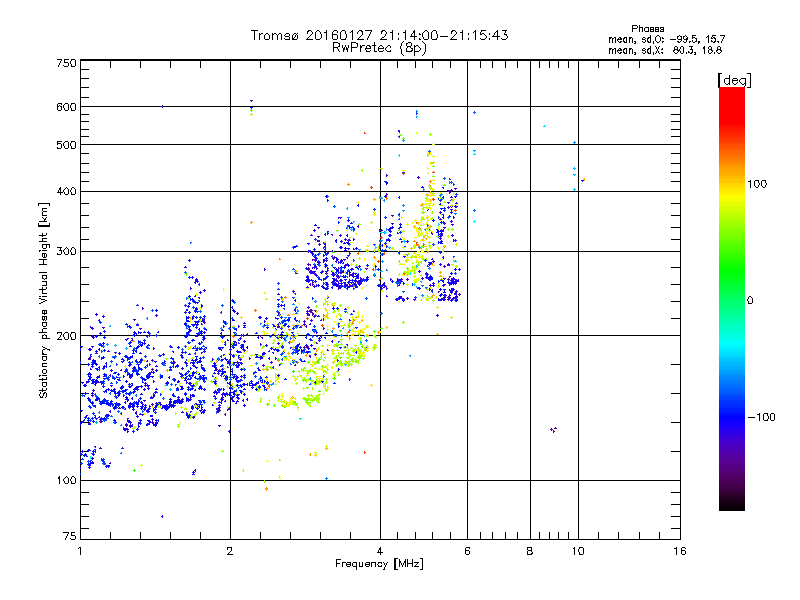Click the y-axis tick label "300"

(x=66, y=252)
